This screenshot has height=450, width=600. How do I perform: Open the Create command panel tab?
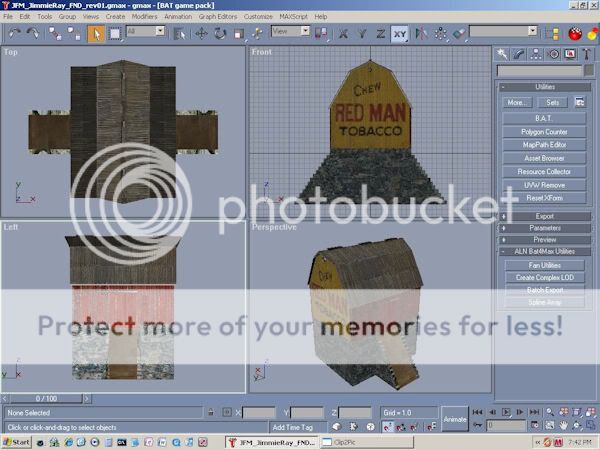503,54
